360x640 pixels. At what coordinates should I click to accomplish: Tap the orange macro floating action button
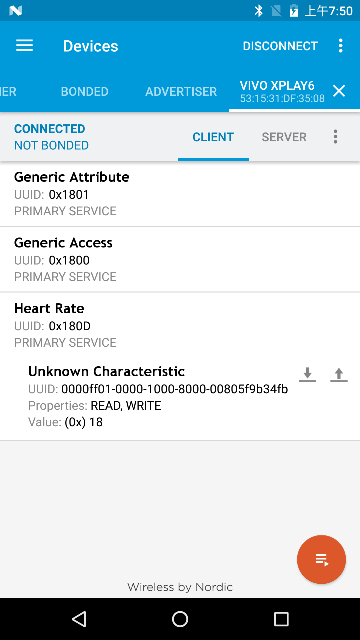322,560
